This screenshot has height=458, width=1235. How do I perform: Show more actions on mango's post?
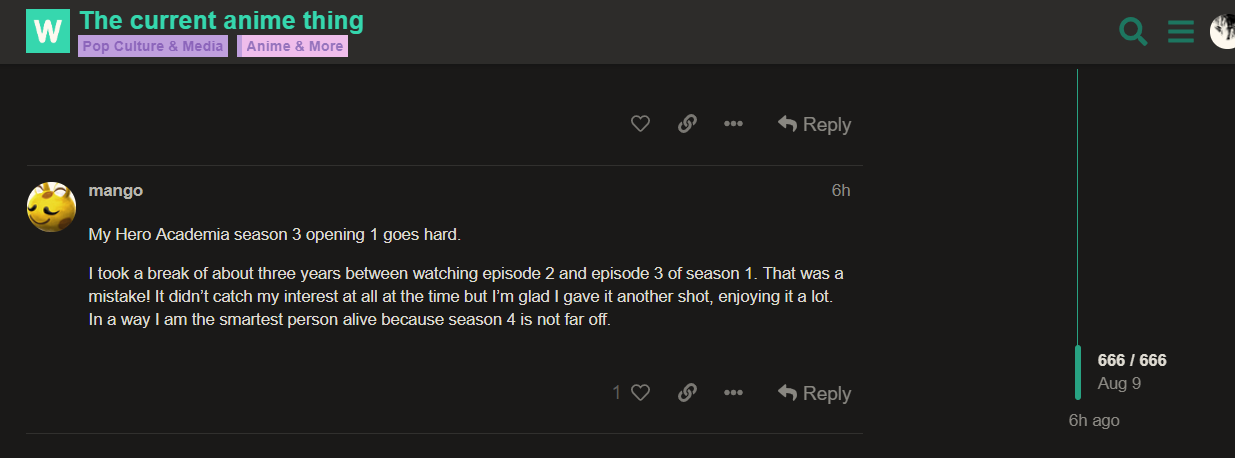(x=733, y=393)
